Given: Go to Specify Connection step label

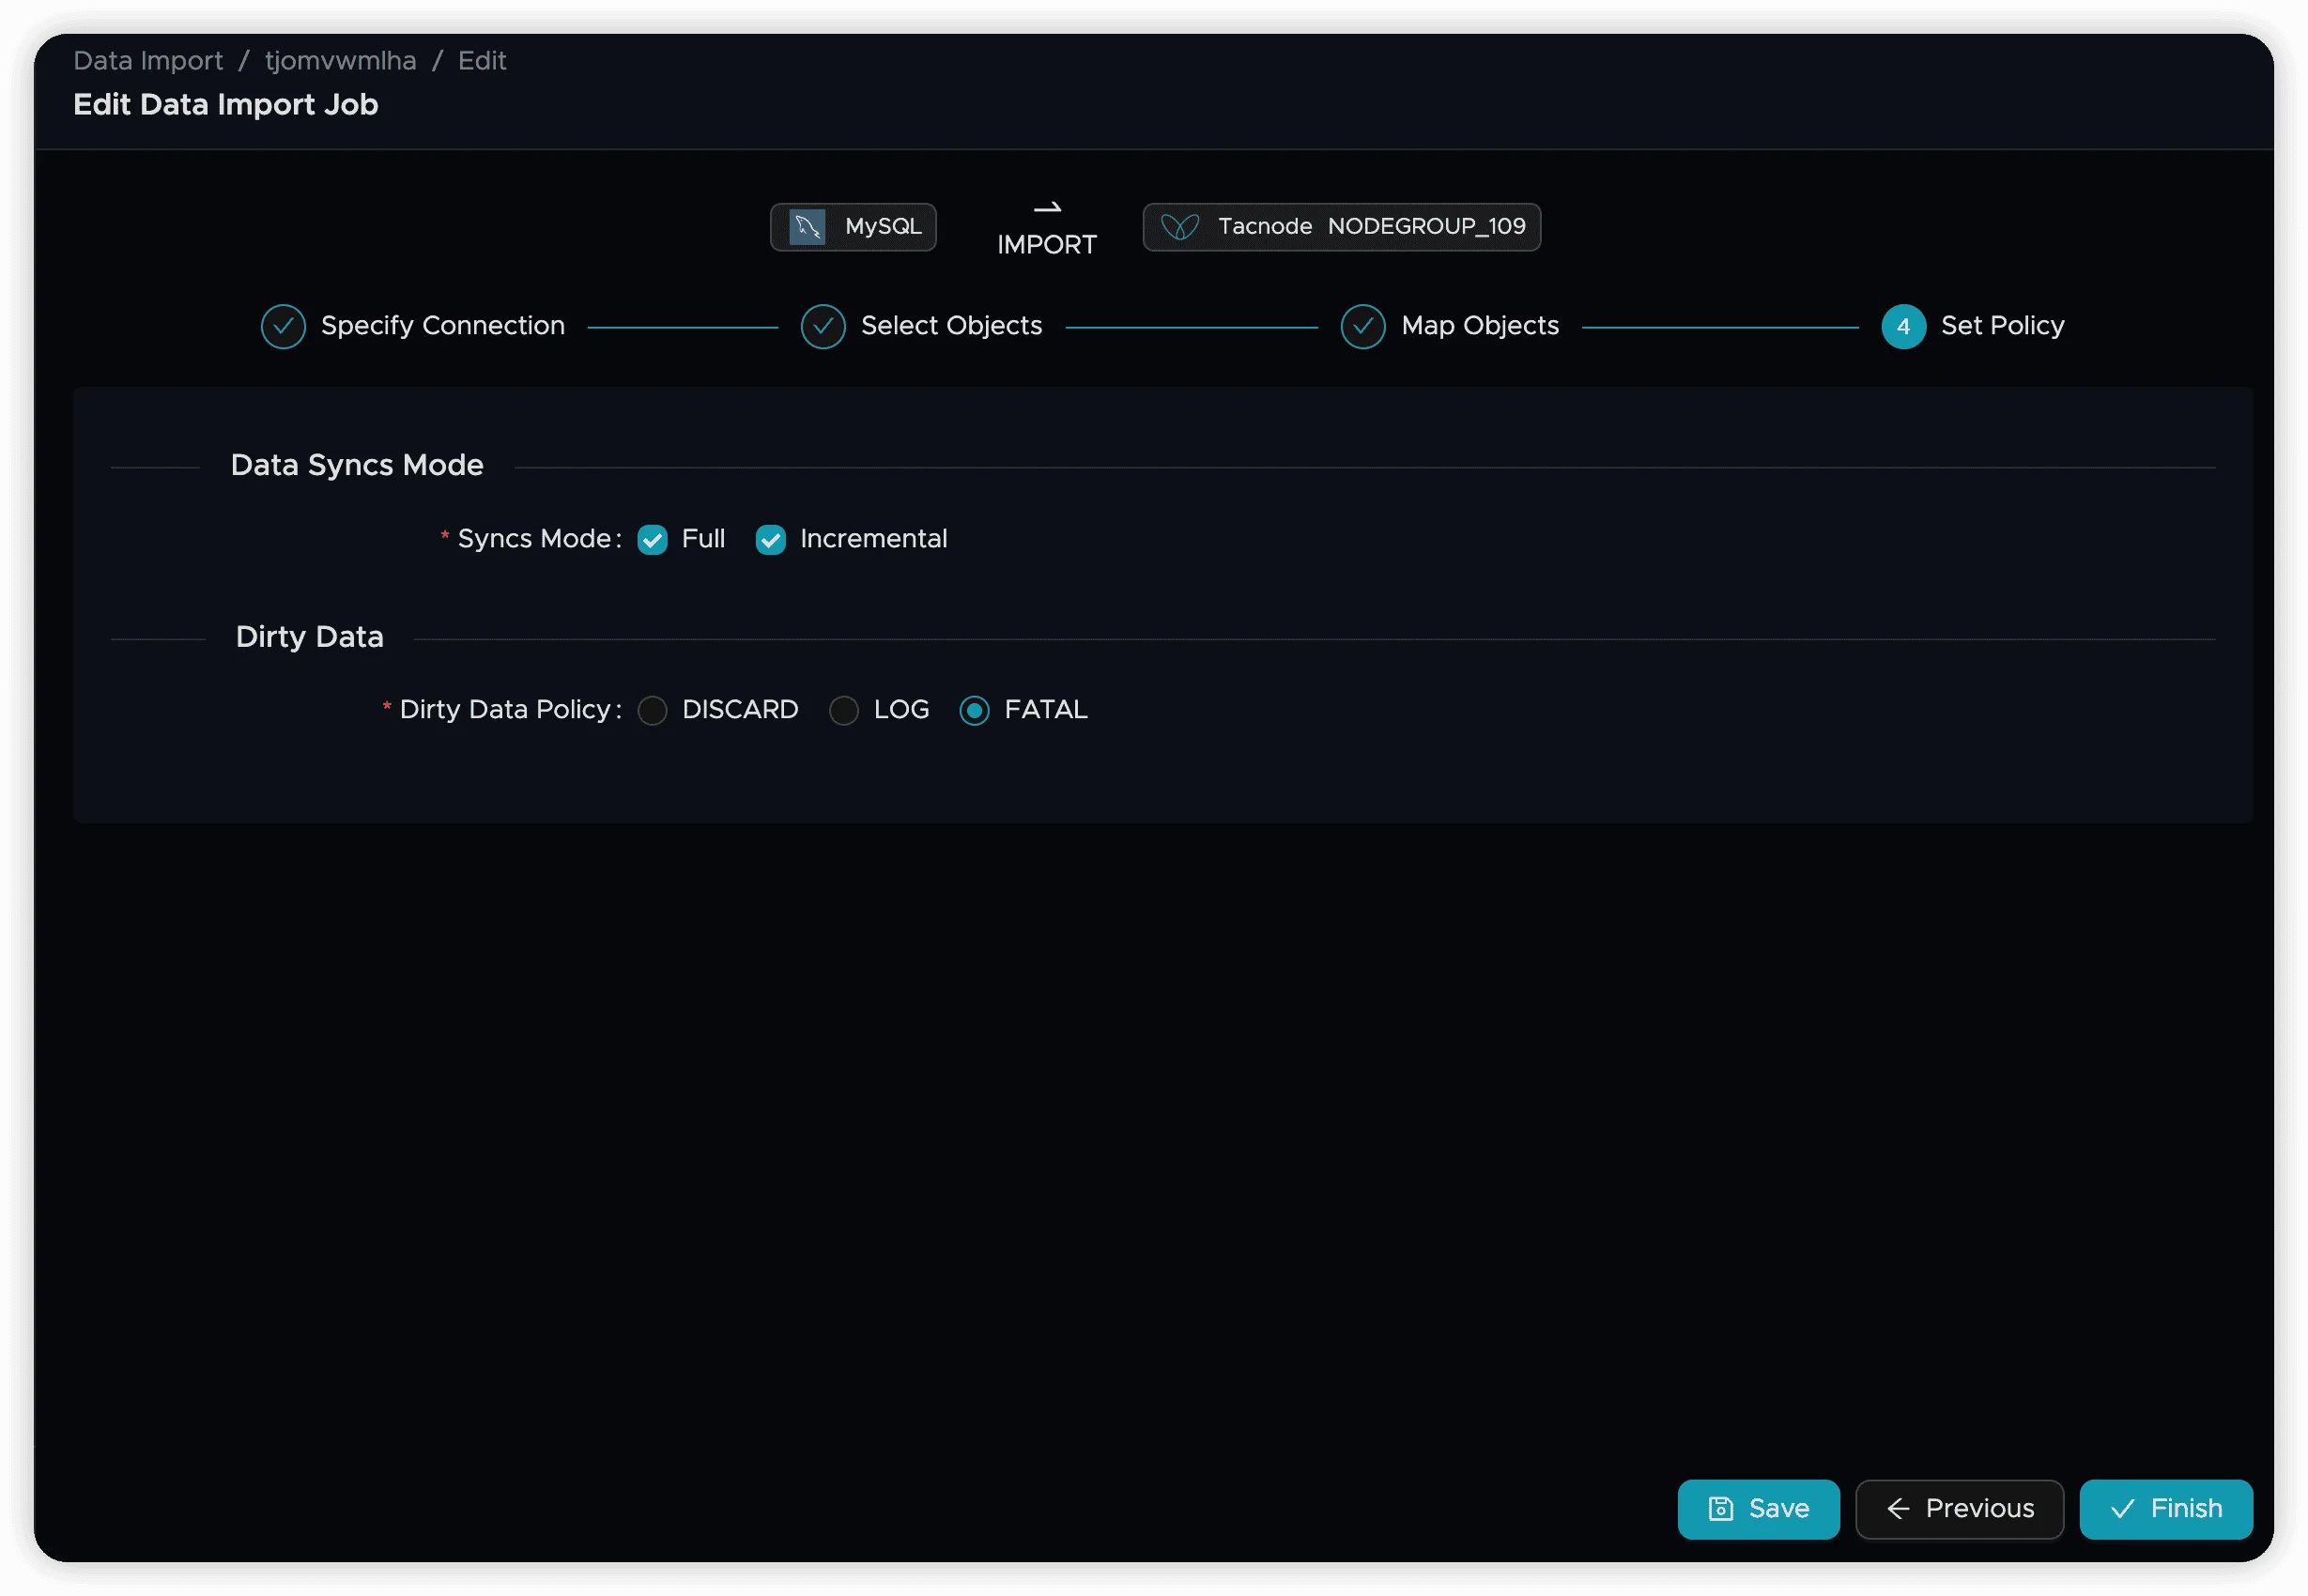Looking at the screenshot, I should point(442,326).
